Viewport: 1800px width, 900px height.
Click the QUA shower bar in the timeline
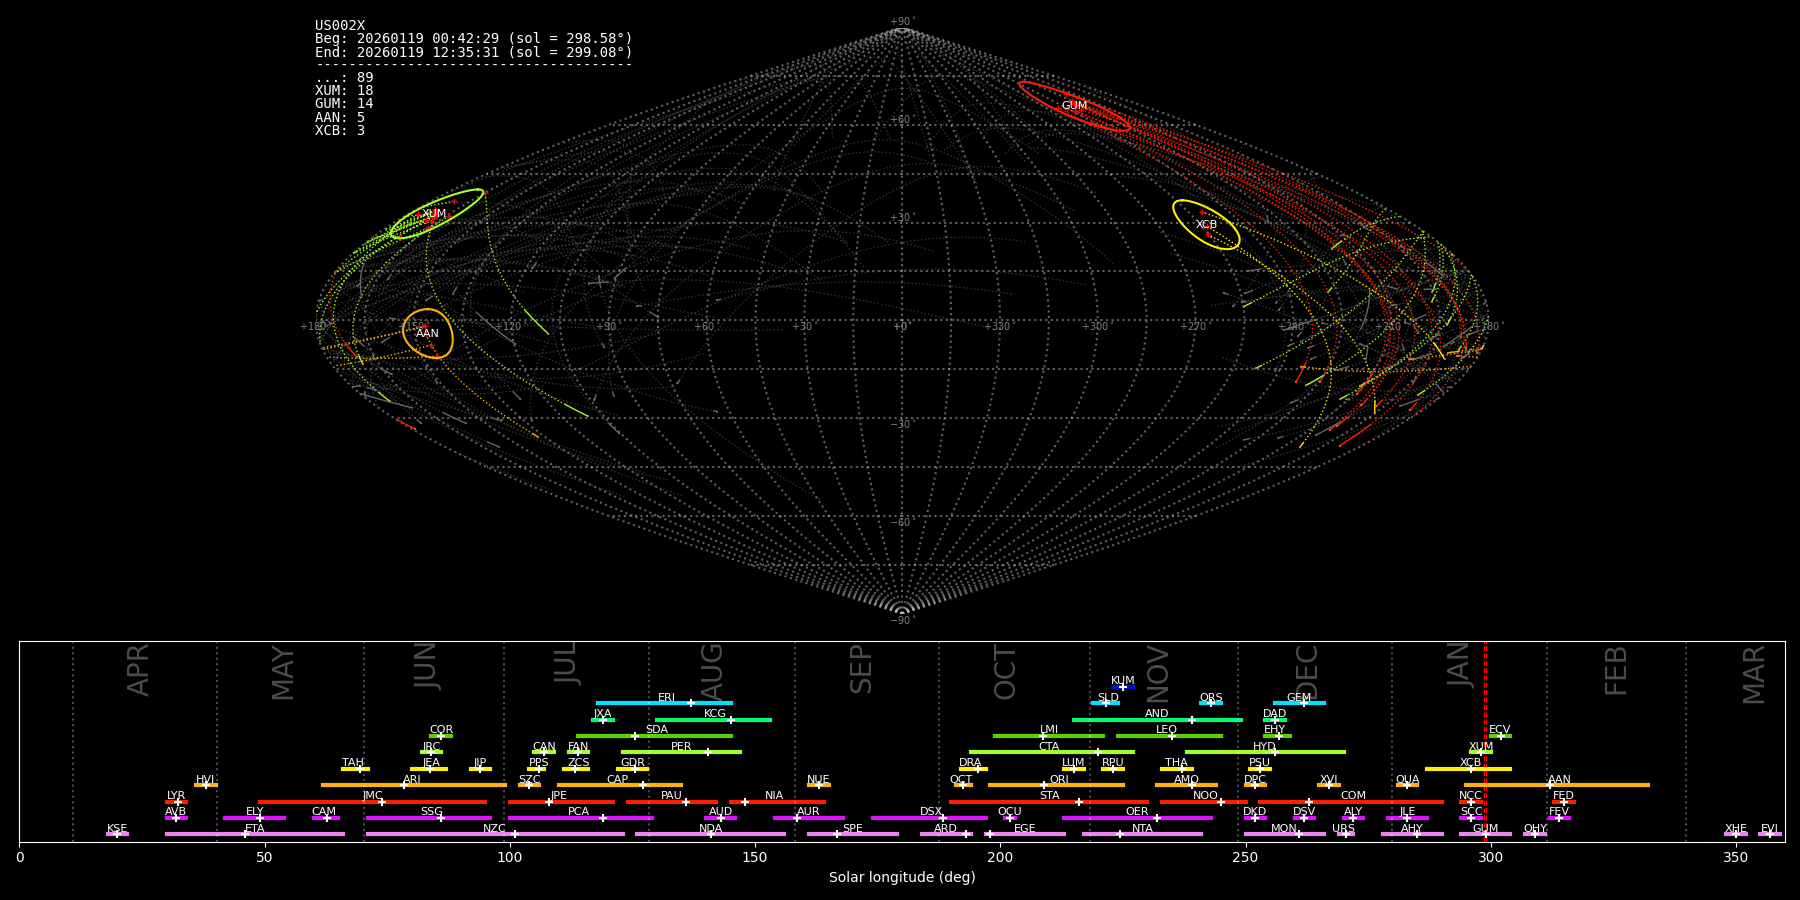tap(1407, 785)
